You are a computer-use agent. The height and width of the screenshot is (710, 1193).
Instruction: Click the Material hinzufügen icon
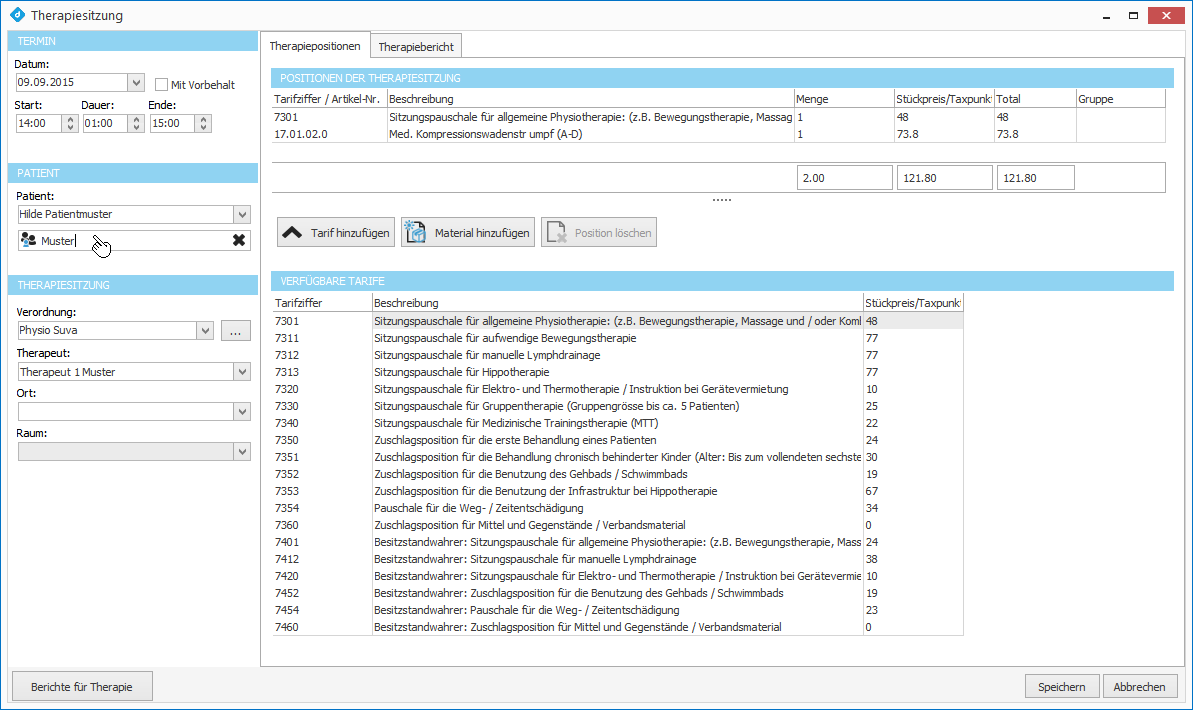click(415, 233)
